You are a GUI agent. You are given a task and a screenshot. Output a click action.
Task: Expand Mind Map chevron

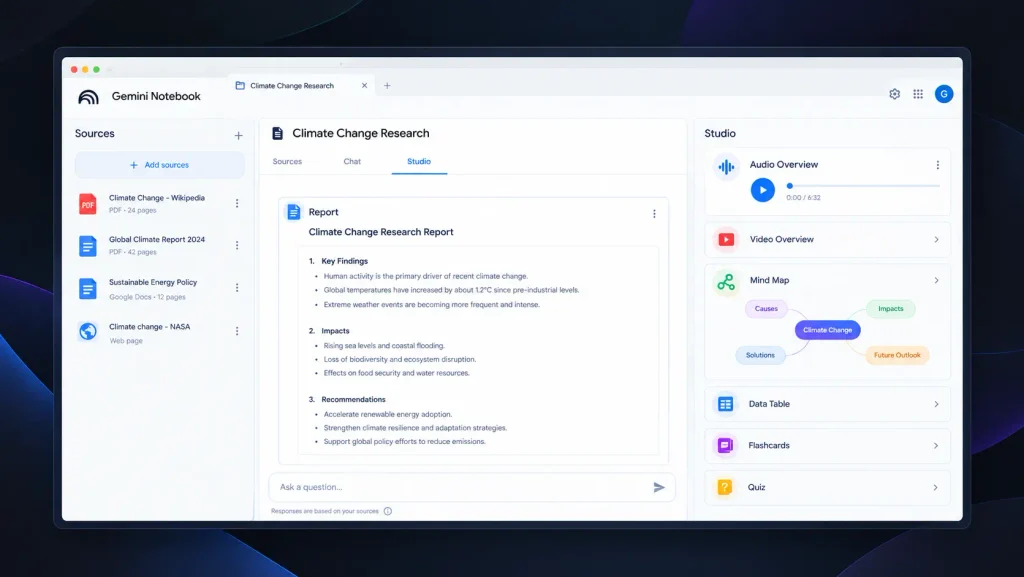click(936, 281)
